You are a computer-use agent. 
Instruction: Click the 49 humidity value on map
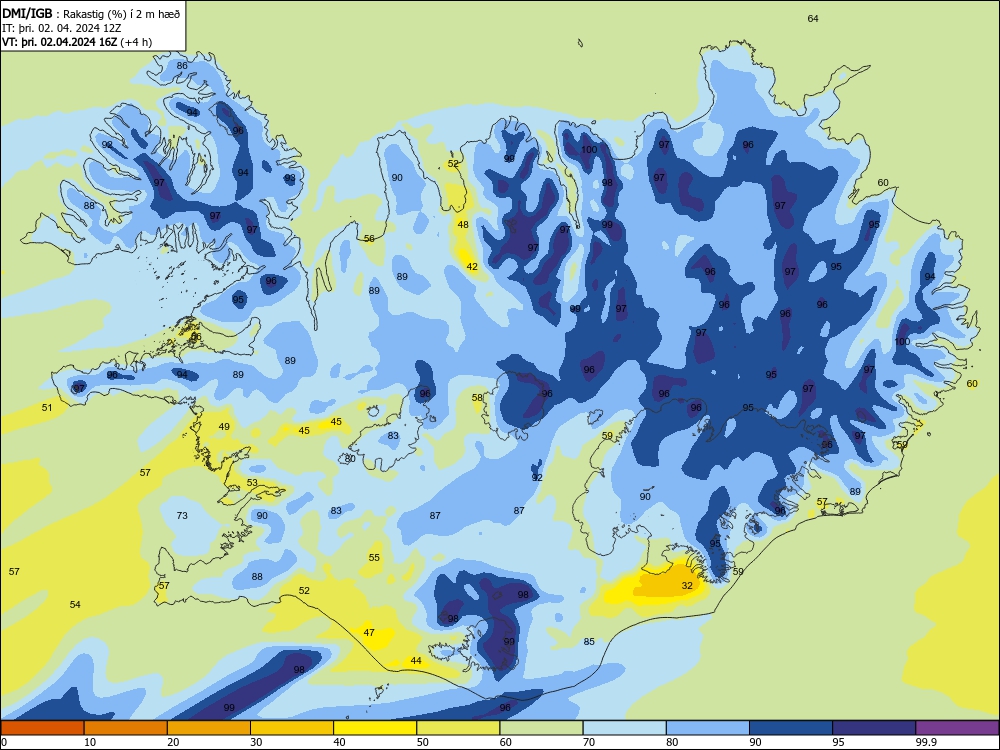coord(224,427)
